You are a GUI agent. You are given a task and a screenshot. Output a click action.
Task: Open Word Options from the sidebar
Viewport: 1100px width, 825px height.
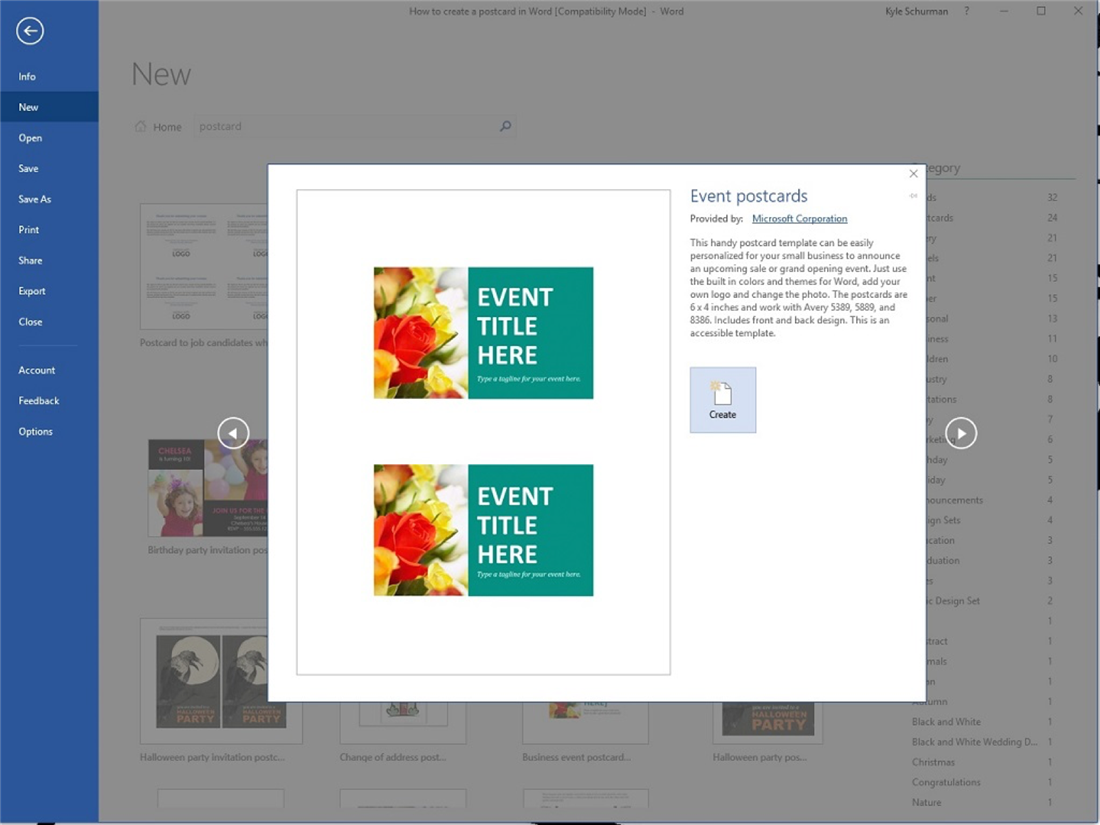35,432
